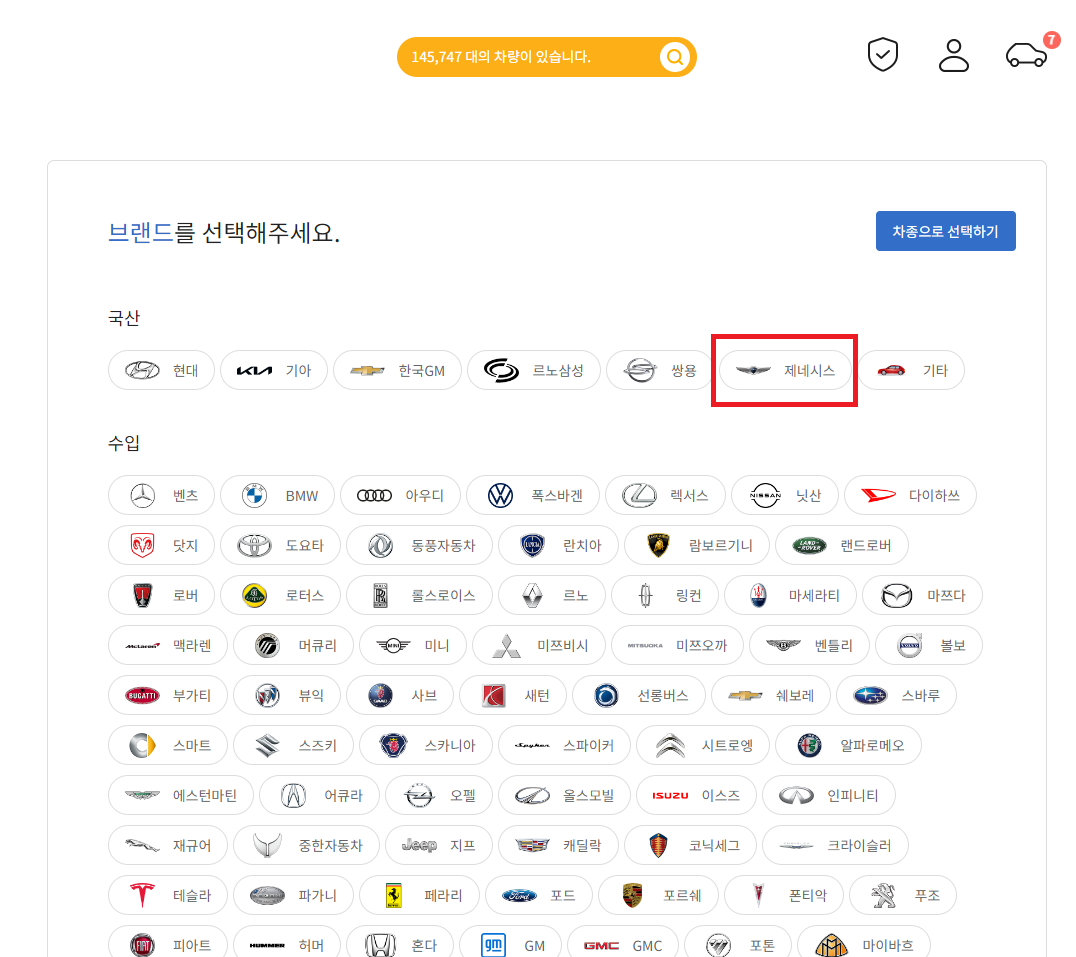The image size is (1076, 957).
Task: Select the 이스즈 brand
Action: [x=696, y=796]
